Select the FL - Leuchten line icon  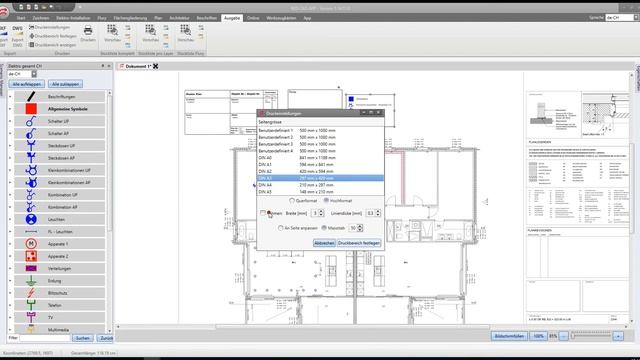coord(31,231)
